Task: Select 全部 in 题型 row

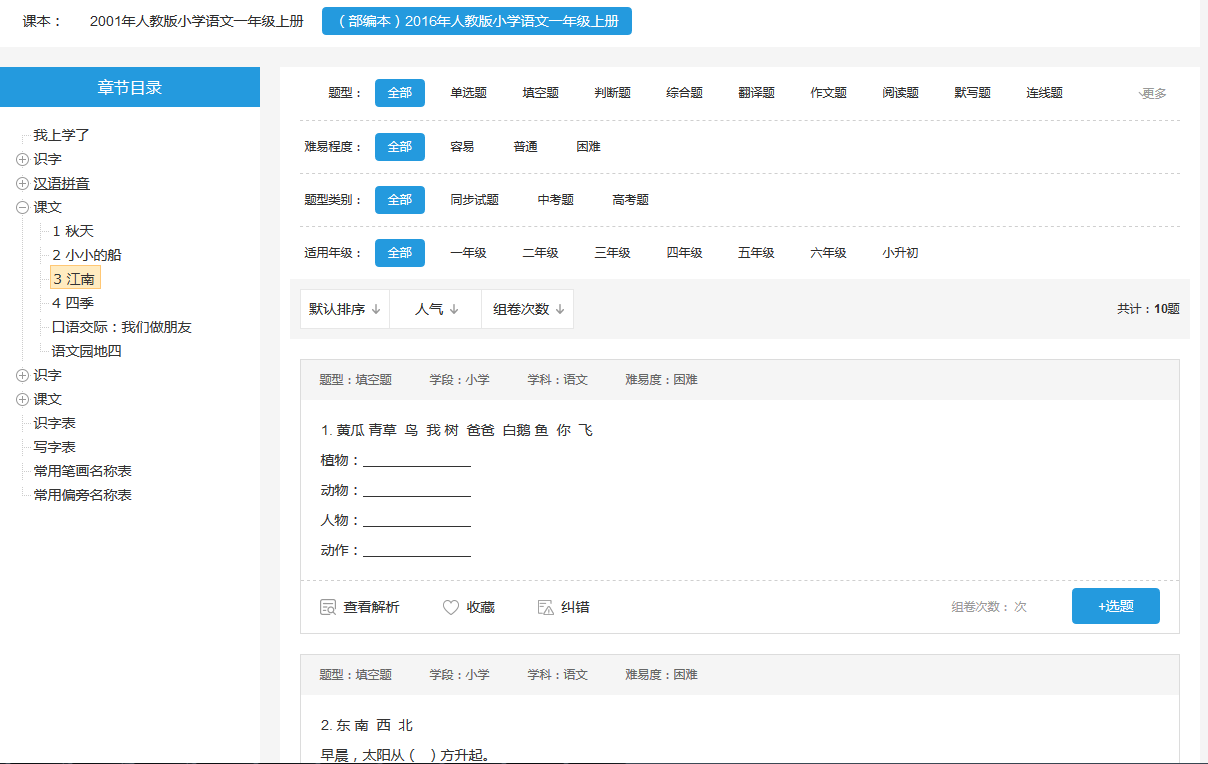Action: [x=400, y=93]
